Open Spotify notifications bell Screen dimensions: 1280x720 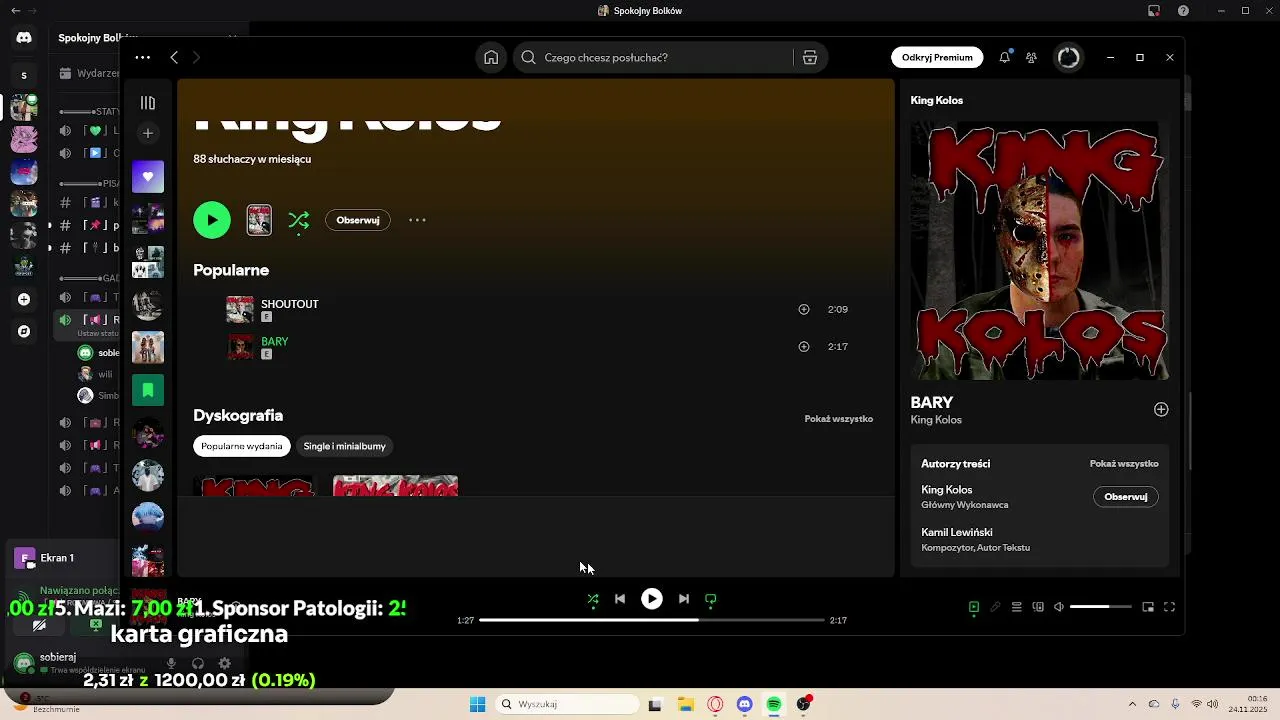[x=1004, y=57]
